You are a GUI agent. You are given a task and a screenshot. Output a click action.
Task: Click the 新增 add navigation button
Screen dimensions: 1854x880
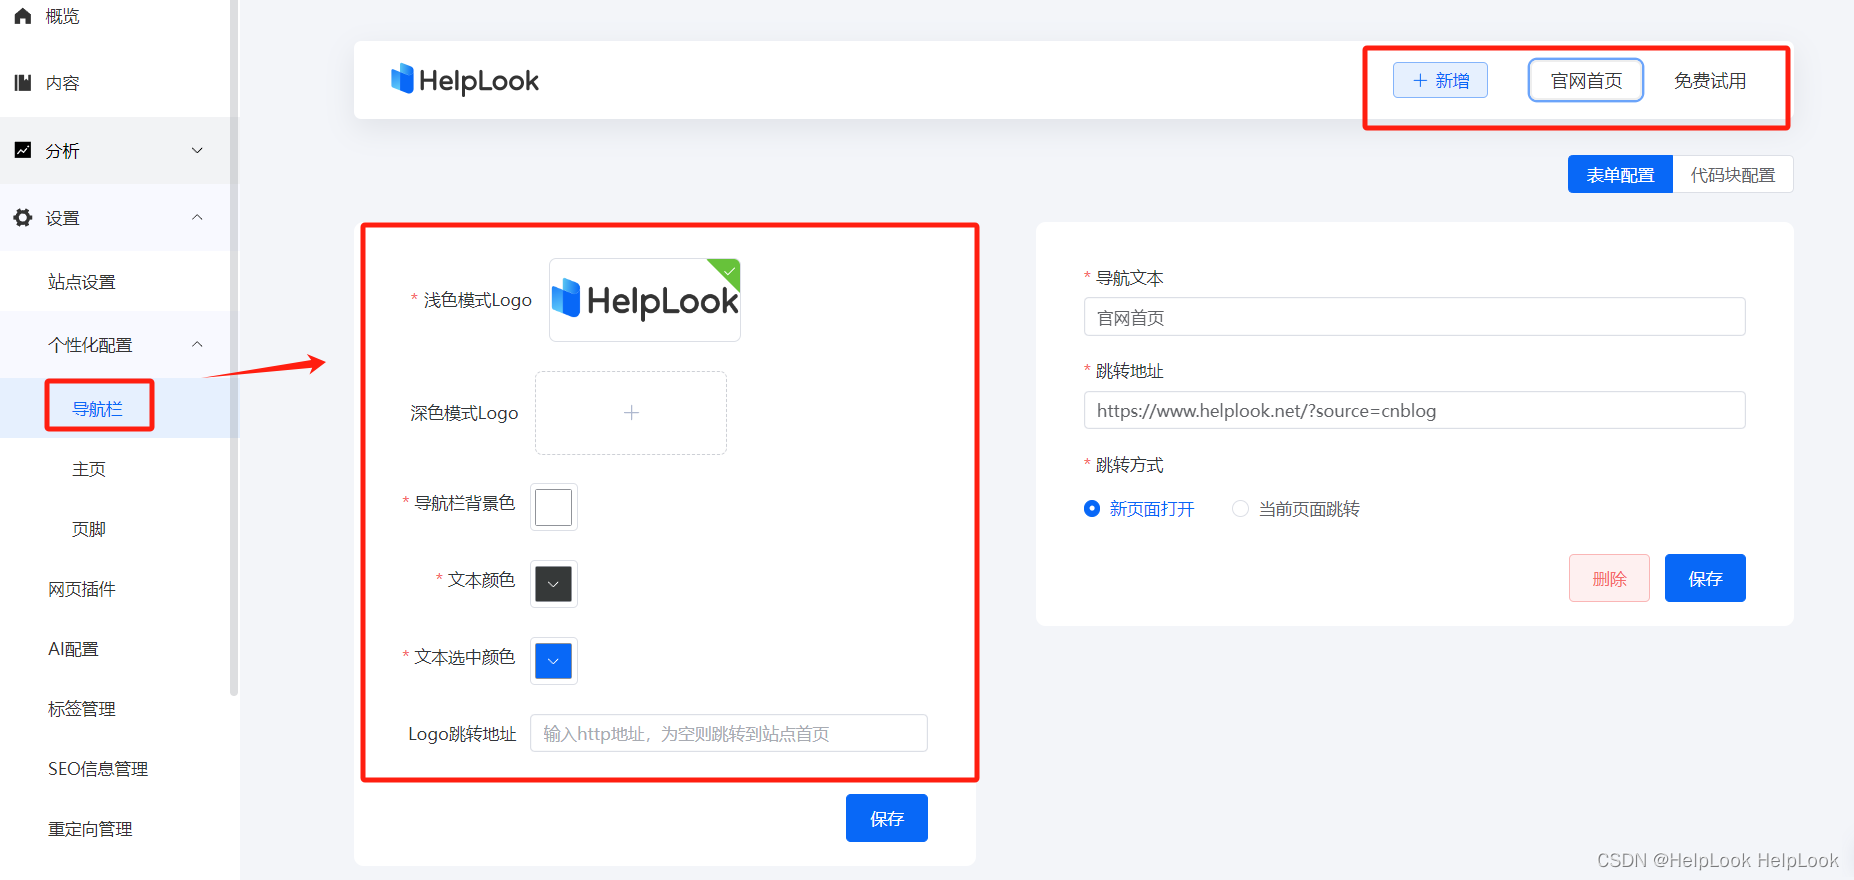1440,80
